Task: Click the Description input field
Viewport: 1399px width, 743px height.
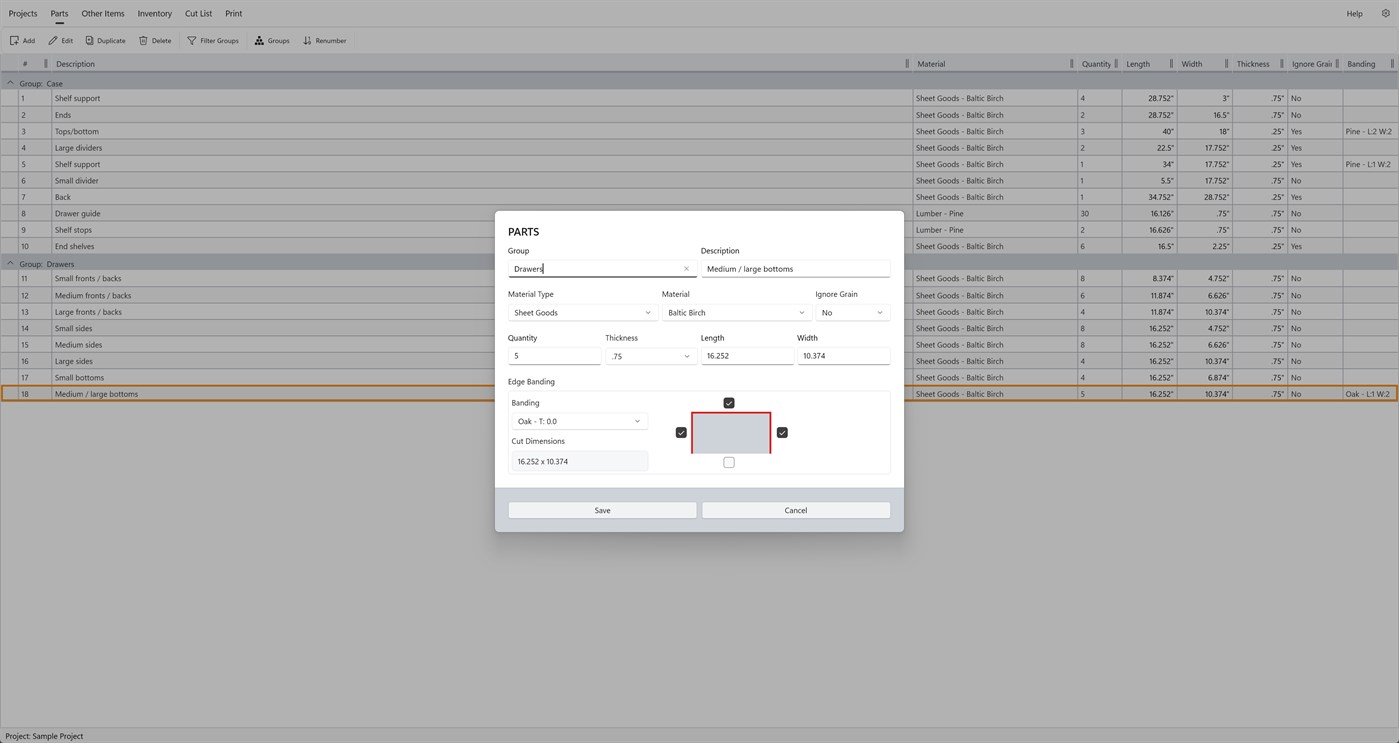Action: pos(796,269)
